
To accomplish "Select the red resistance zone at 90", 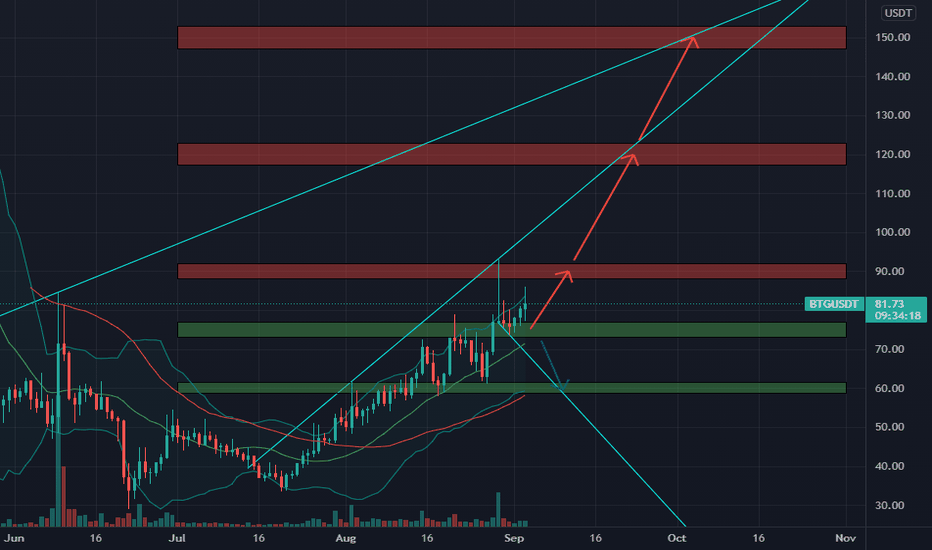I will [512, 271].
